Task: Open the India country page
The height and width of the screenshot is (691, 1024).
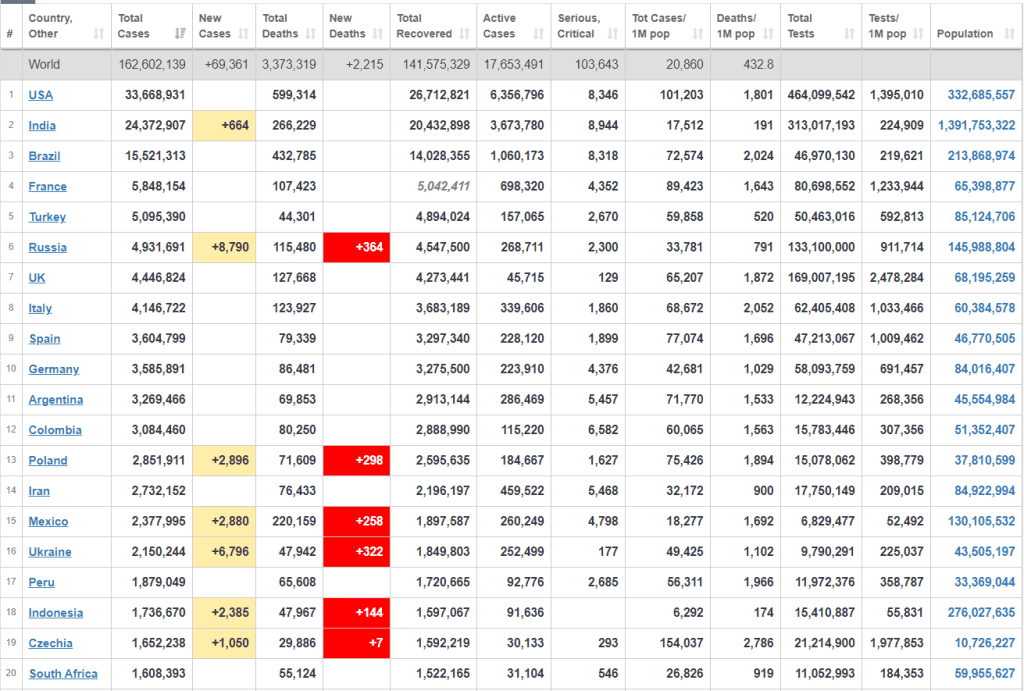Action: (x=42, y=126)
